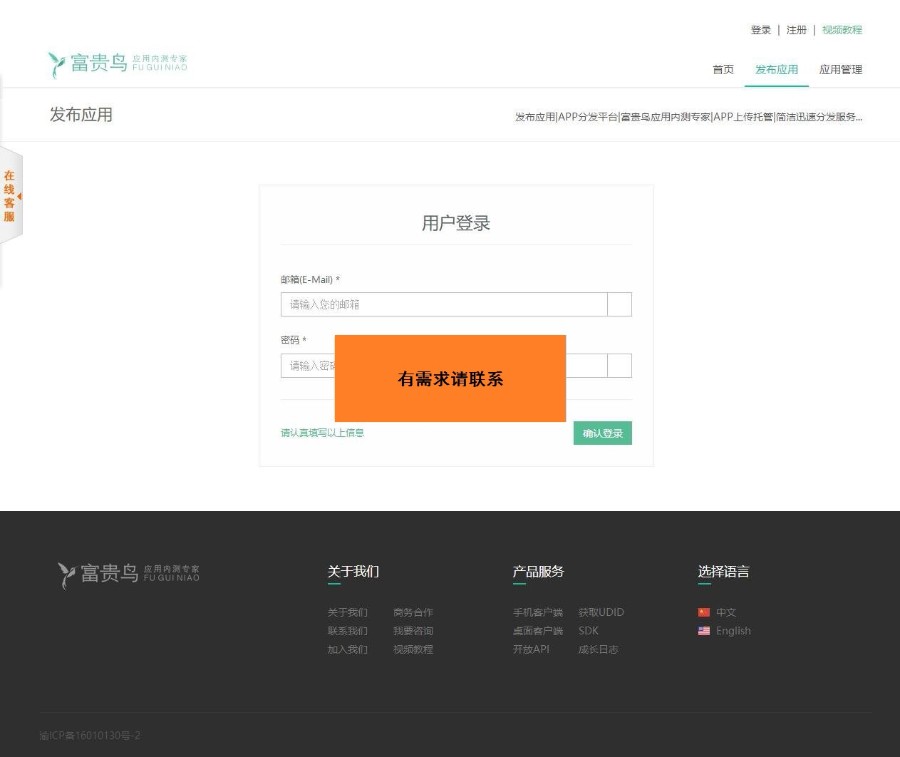Open footer link 开放API
900x757 pixels.
click(x=531, y=649)
